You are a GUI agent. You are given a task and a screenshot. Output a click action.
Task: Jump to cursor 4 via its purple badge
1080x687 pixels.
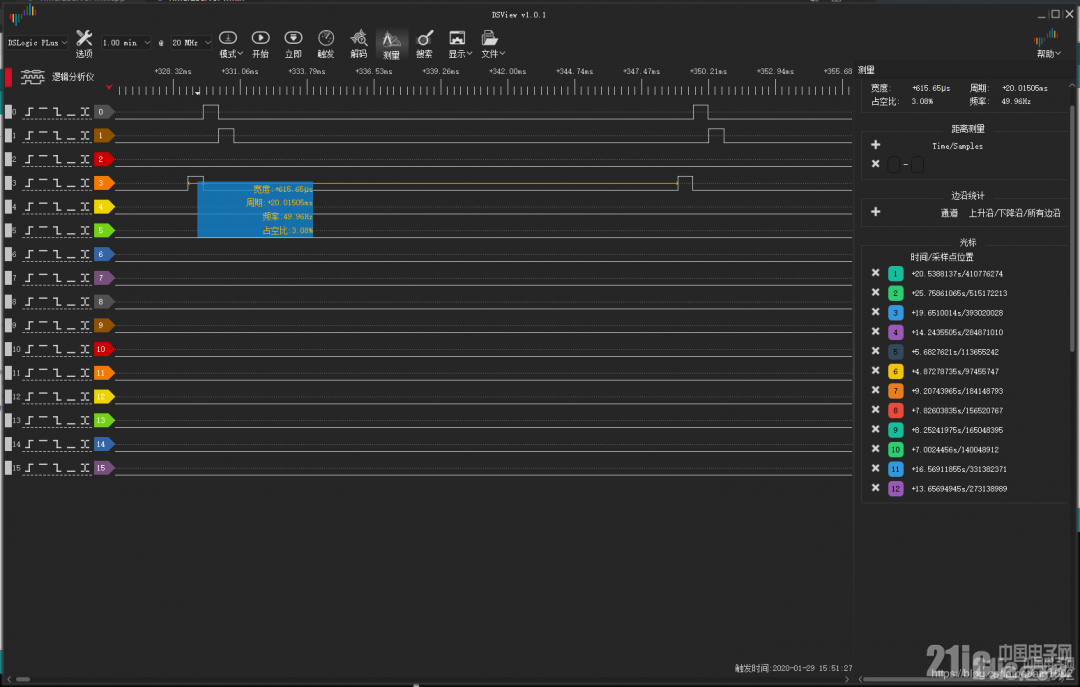pos(895,332)
